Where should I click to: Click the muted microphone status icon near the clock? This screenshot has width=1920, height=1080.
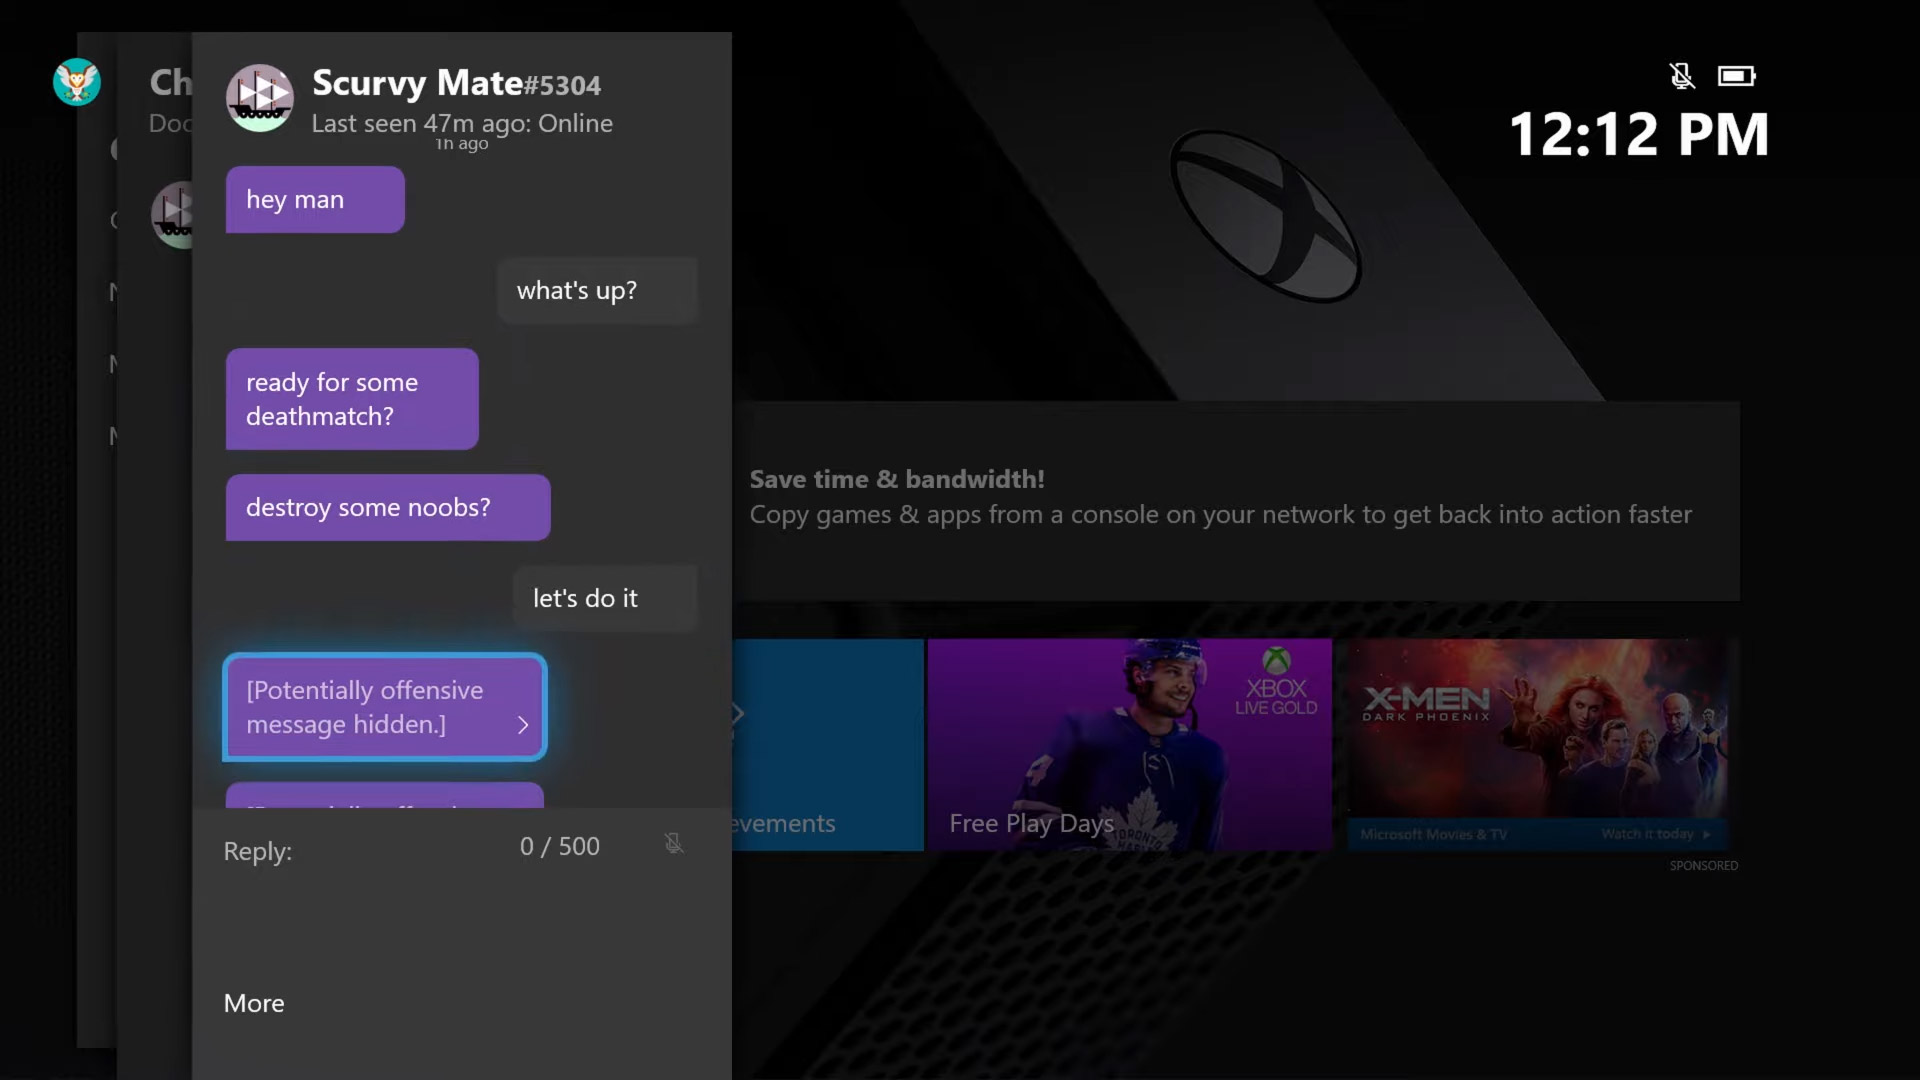(1682, 75)
